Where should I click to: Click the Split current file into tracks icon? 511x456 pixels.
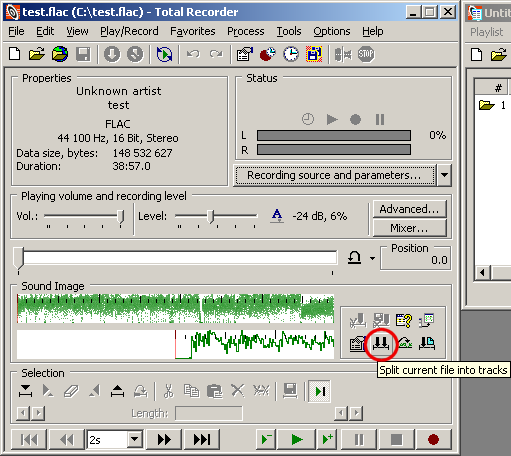pyautogui.click(x=381, y=343)
